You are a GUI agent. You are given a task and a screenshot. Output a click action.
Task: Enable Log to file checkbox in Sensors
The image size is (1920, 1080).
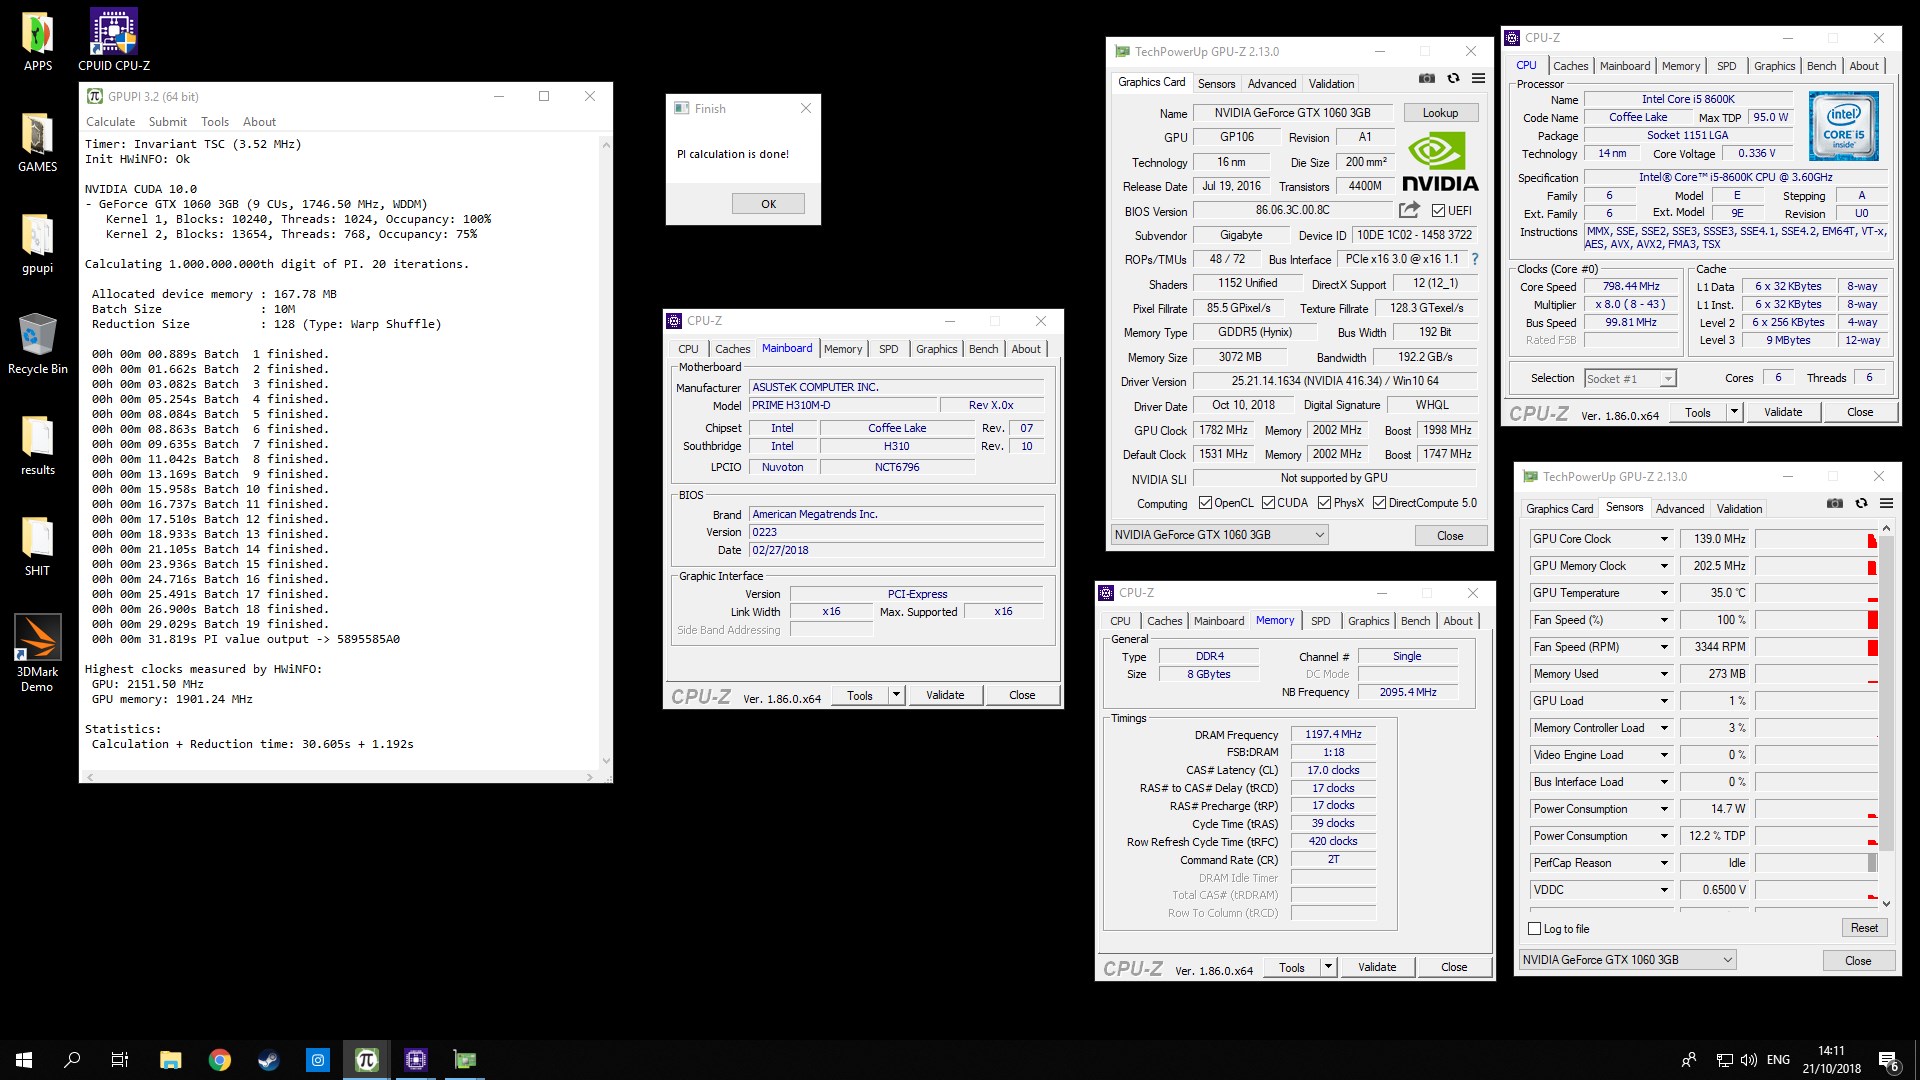coord(1534,929)
